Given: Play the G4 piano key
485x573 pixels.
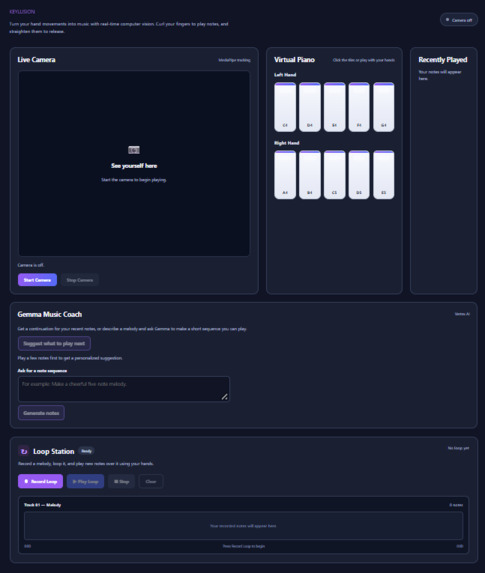Looking at the screenshot, I should pyautogui.click(x=384, y=107).
